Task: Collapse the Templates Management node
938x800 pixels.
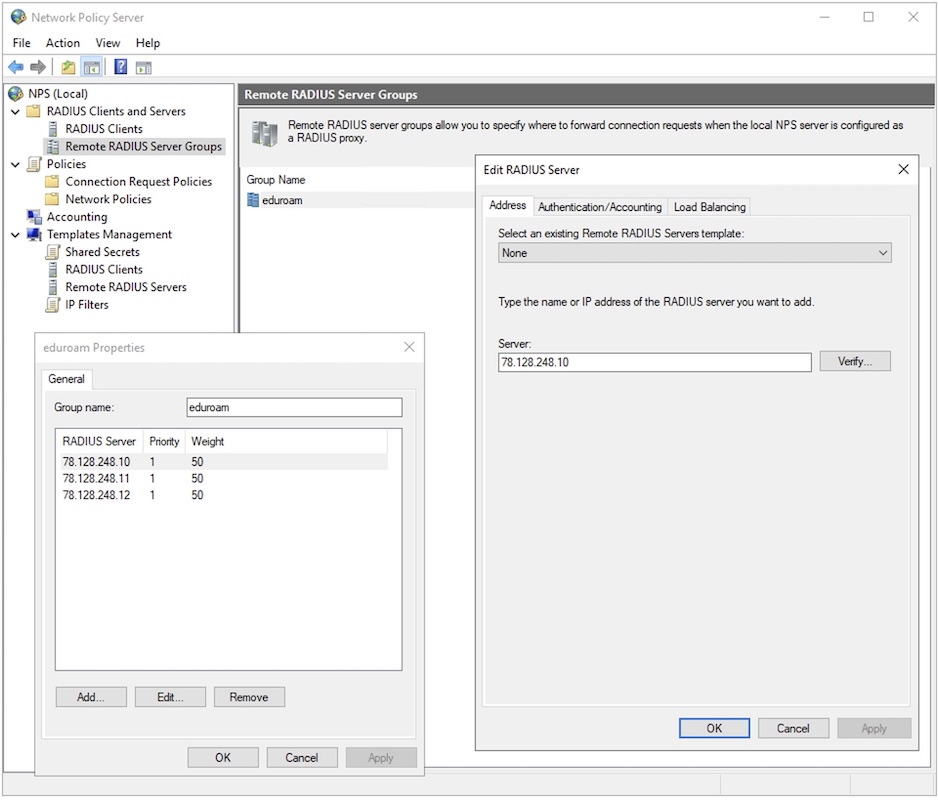Action: [16, 235]
